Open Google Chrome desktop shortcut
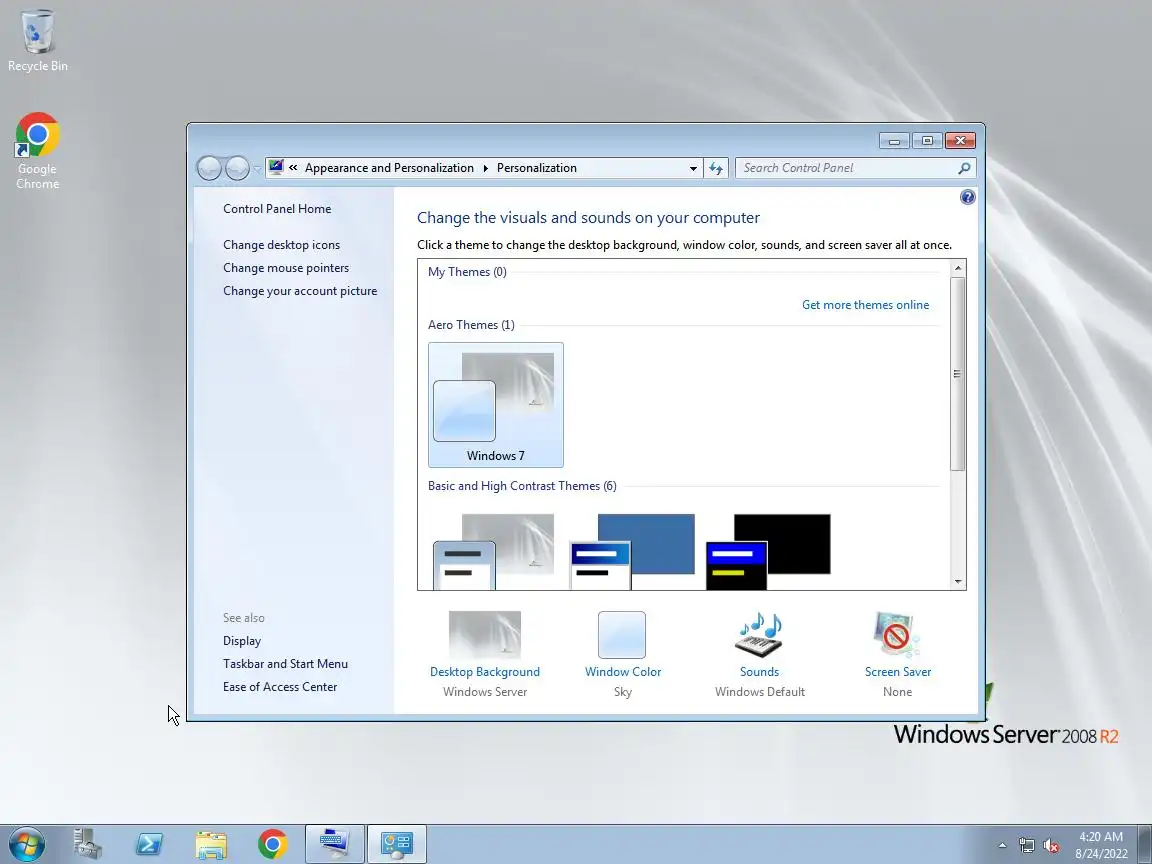The image size is (1152, 864). point(37,151)
